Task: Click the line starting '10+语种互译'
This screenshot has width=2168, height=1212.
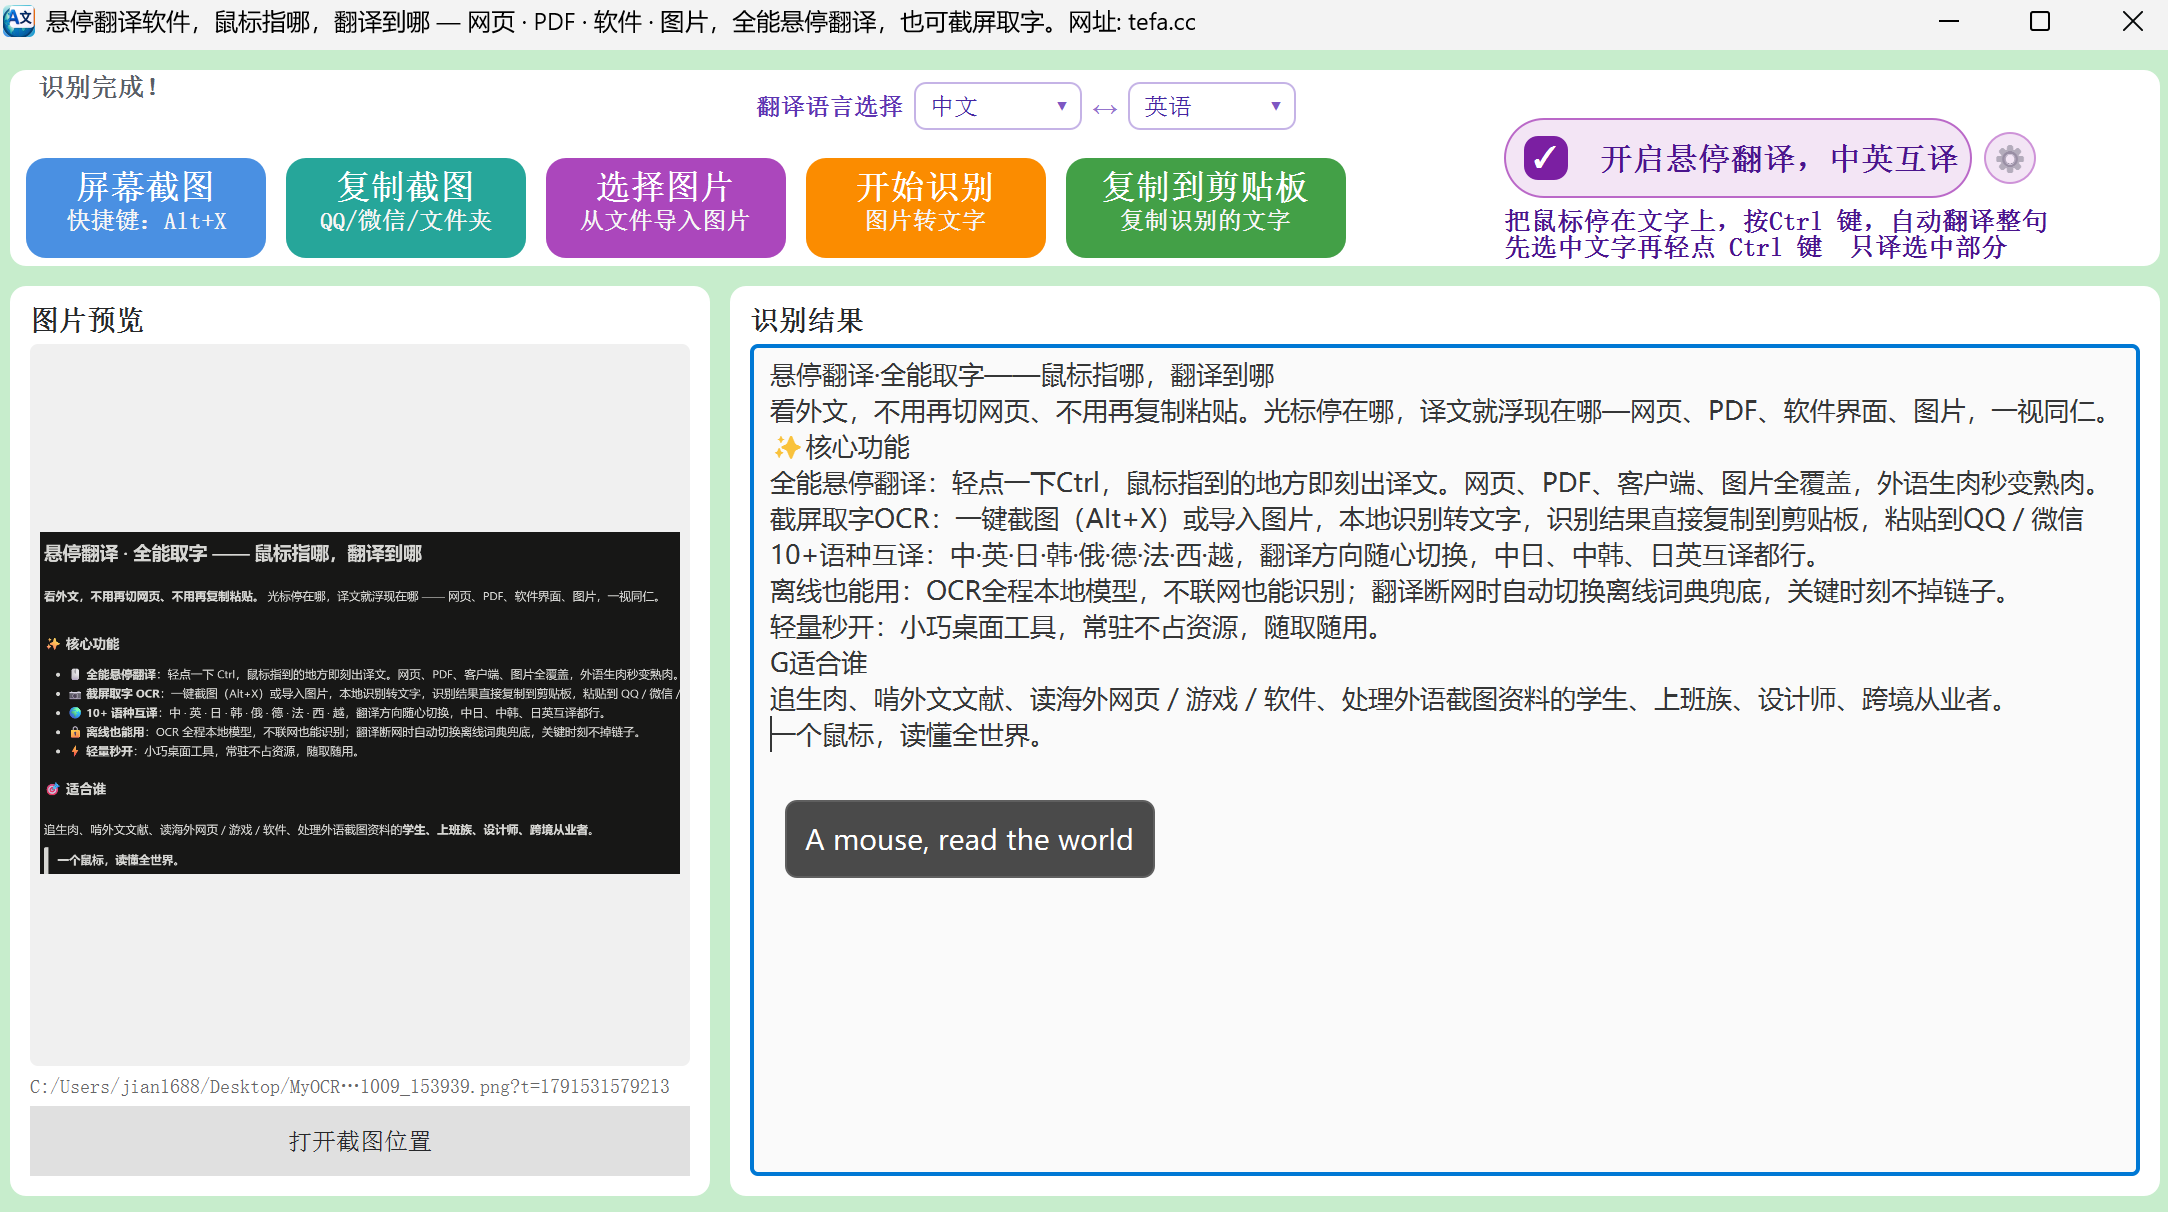Action: click(x=1296, y=555)
